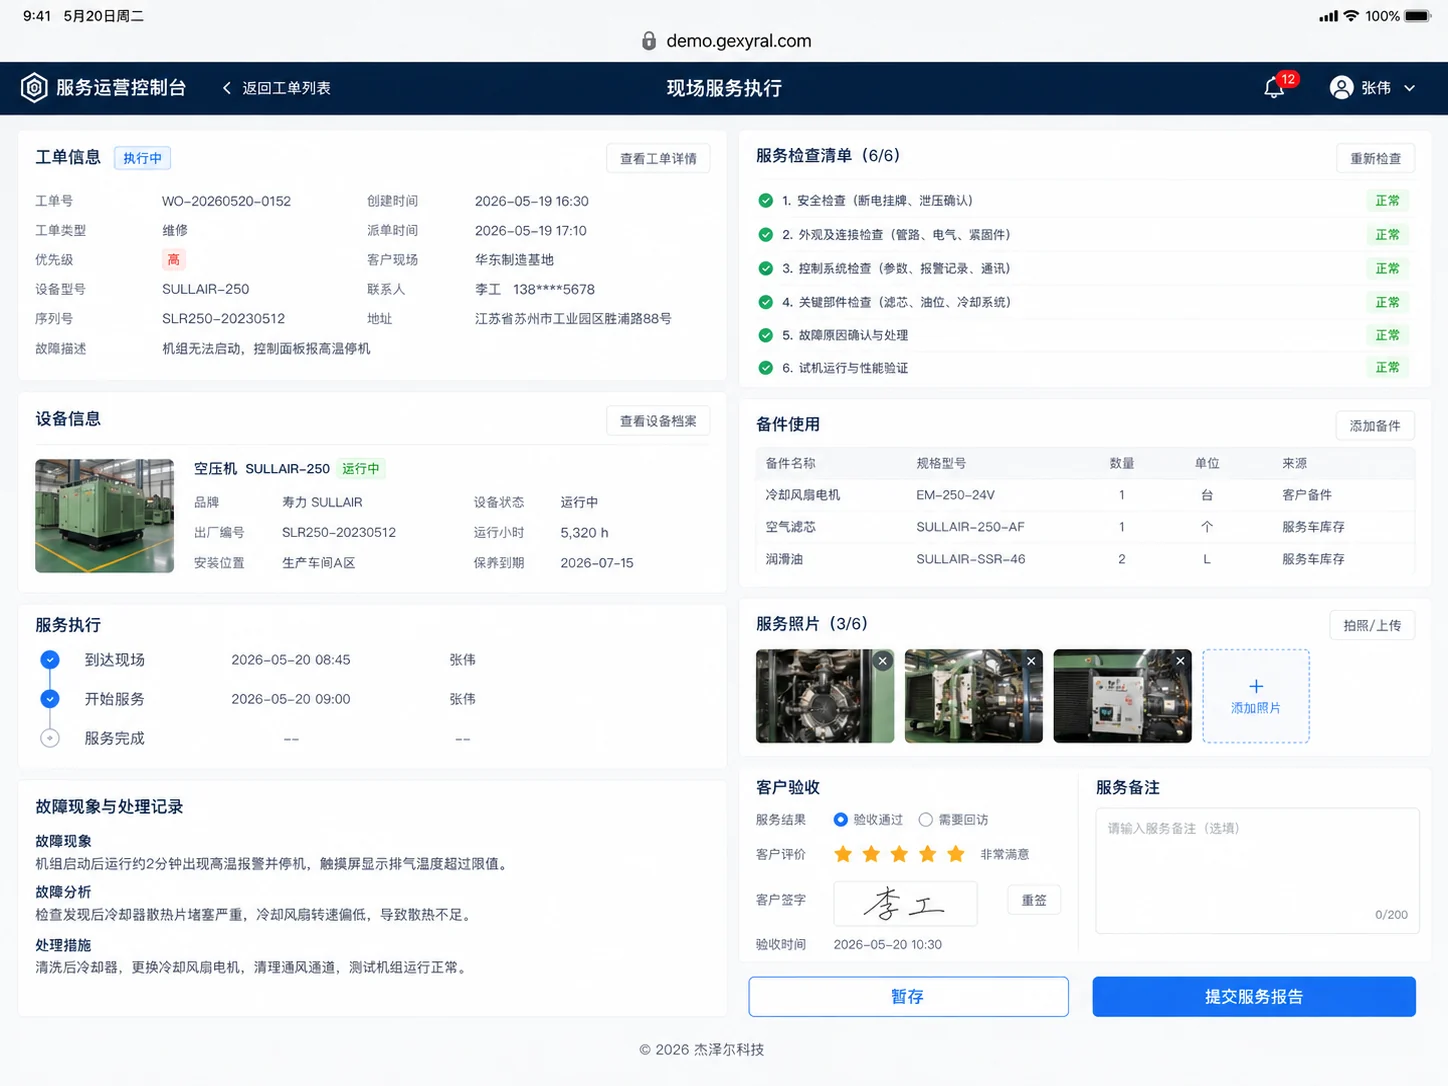Remove the first service photo
This screenshot has height=1086, width=1448.
882,661
